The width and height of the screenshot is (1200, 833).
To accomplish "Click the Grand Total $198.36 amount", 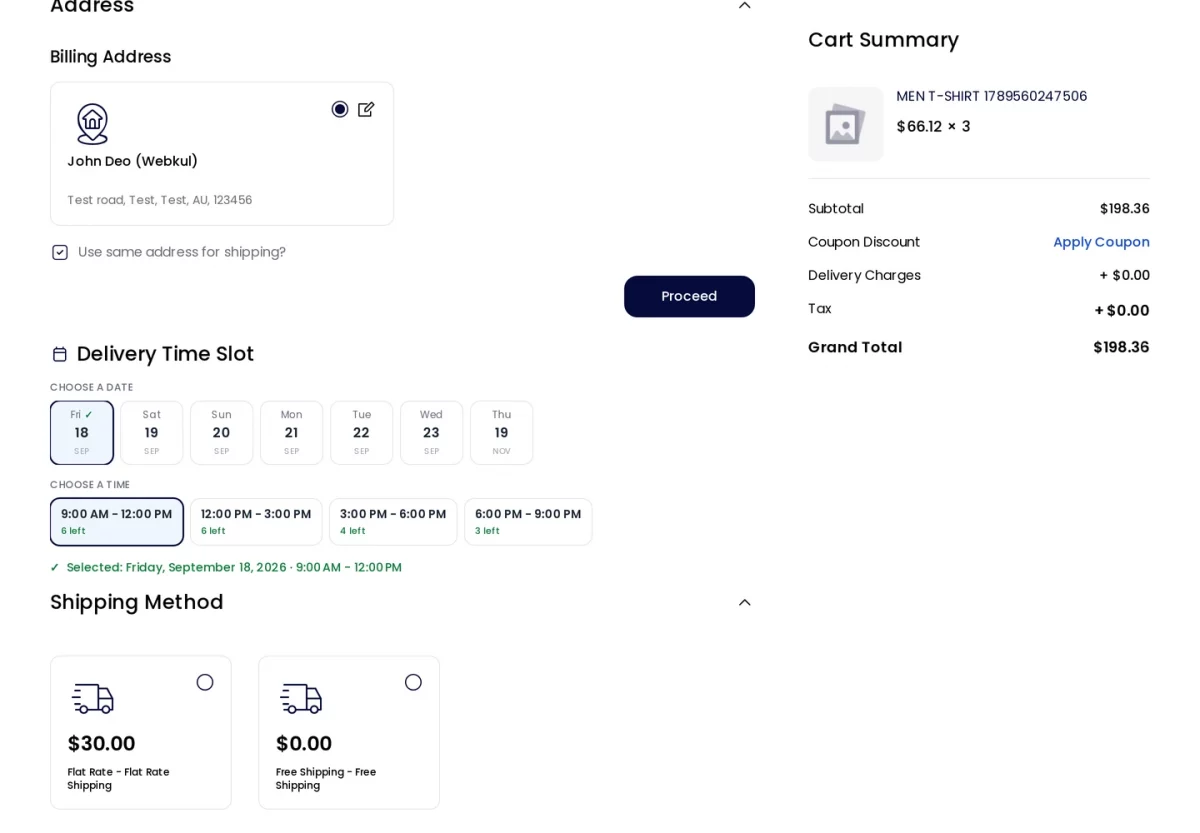I will click(1121, 347).
